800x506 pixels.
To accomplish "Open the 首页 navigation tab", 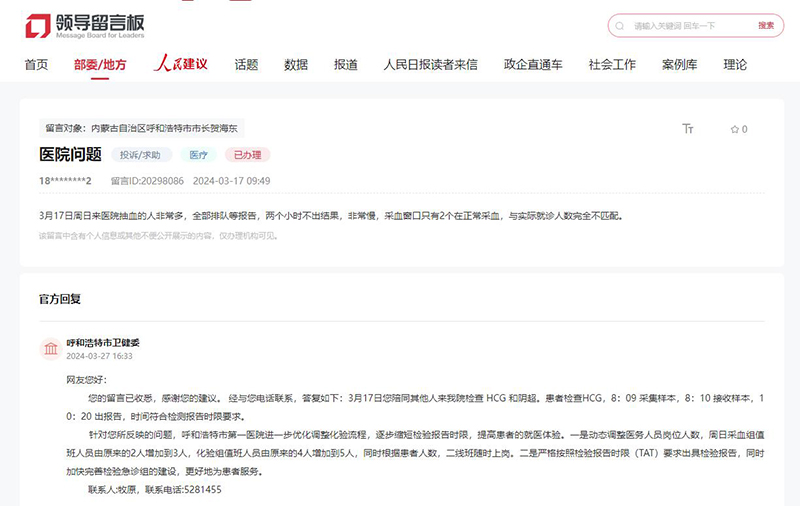I will pos(36,65).
